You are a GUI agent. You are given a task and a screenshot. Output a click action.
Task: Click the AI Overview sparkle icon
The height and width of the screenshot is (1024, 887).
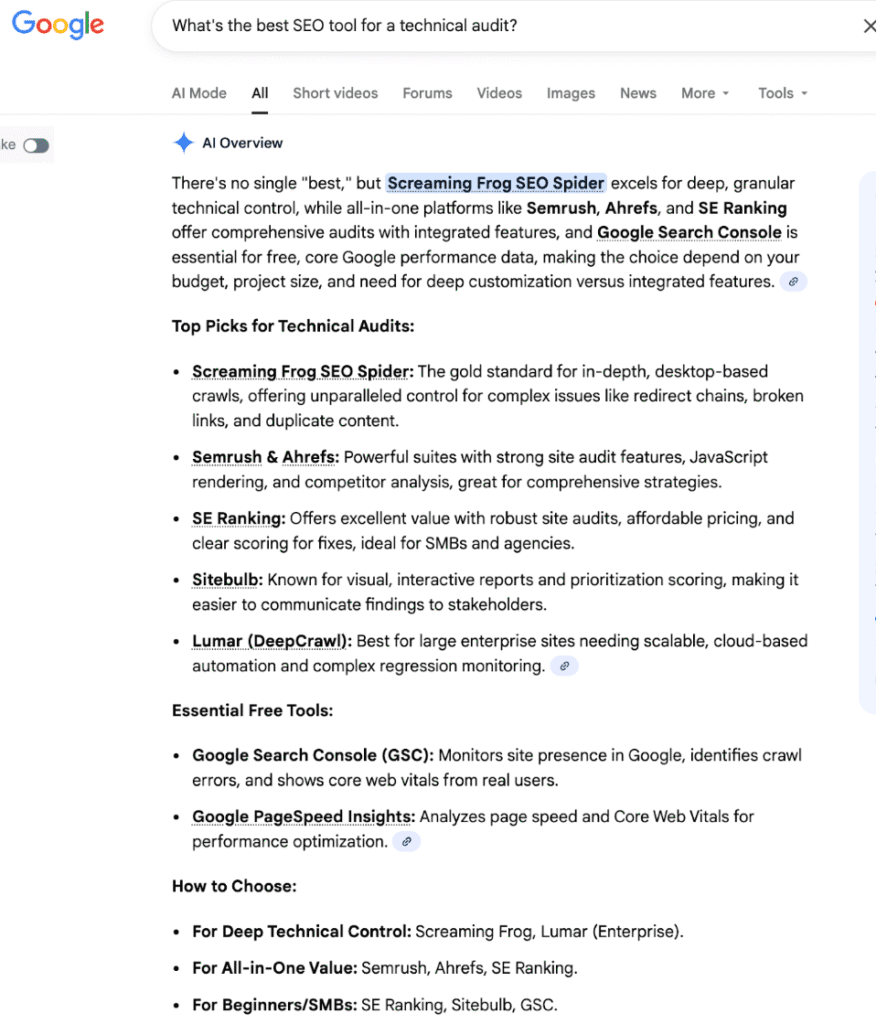184,143
